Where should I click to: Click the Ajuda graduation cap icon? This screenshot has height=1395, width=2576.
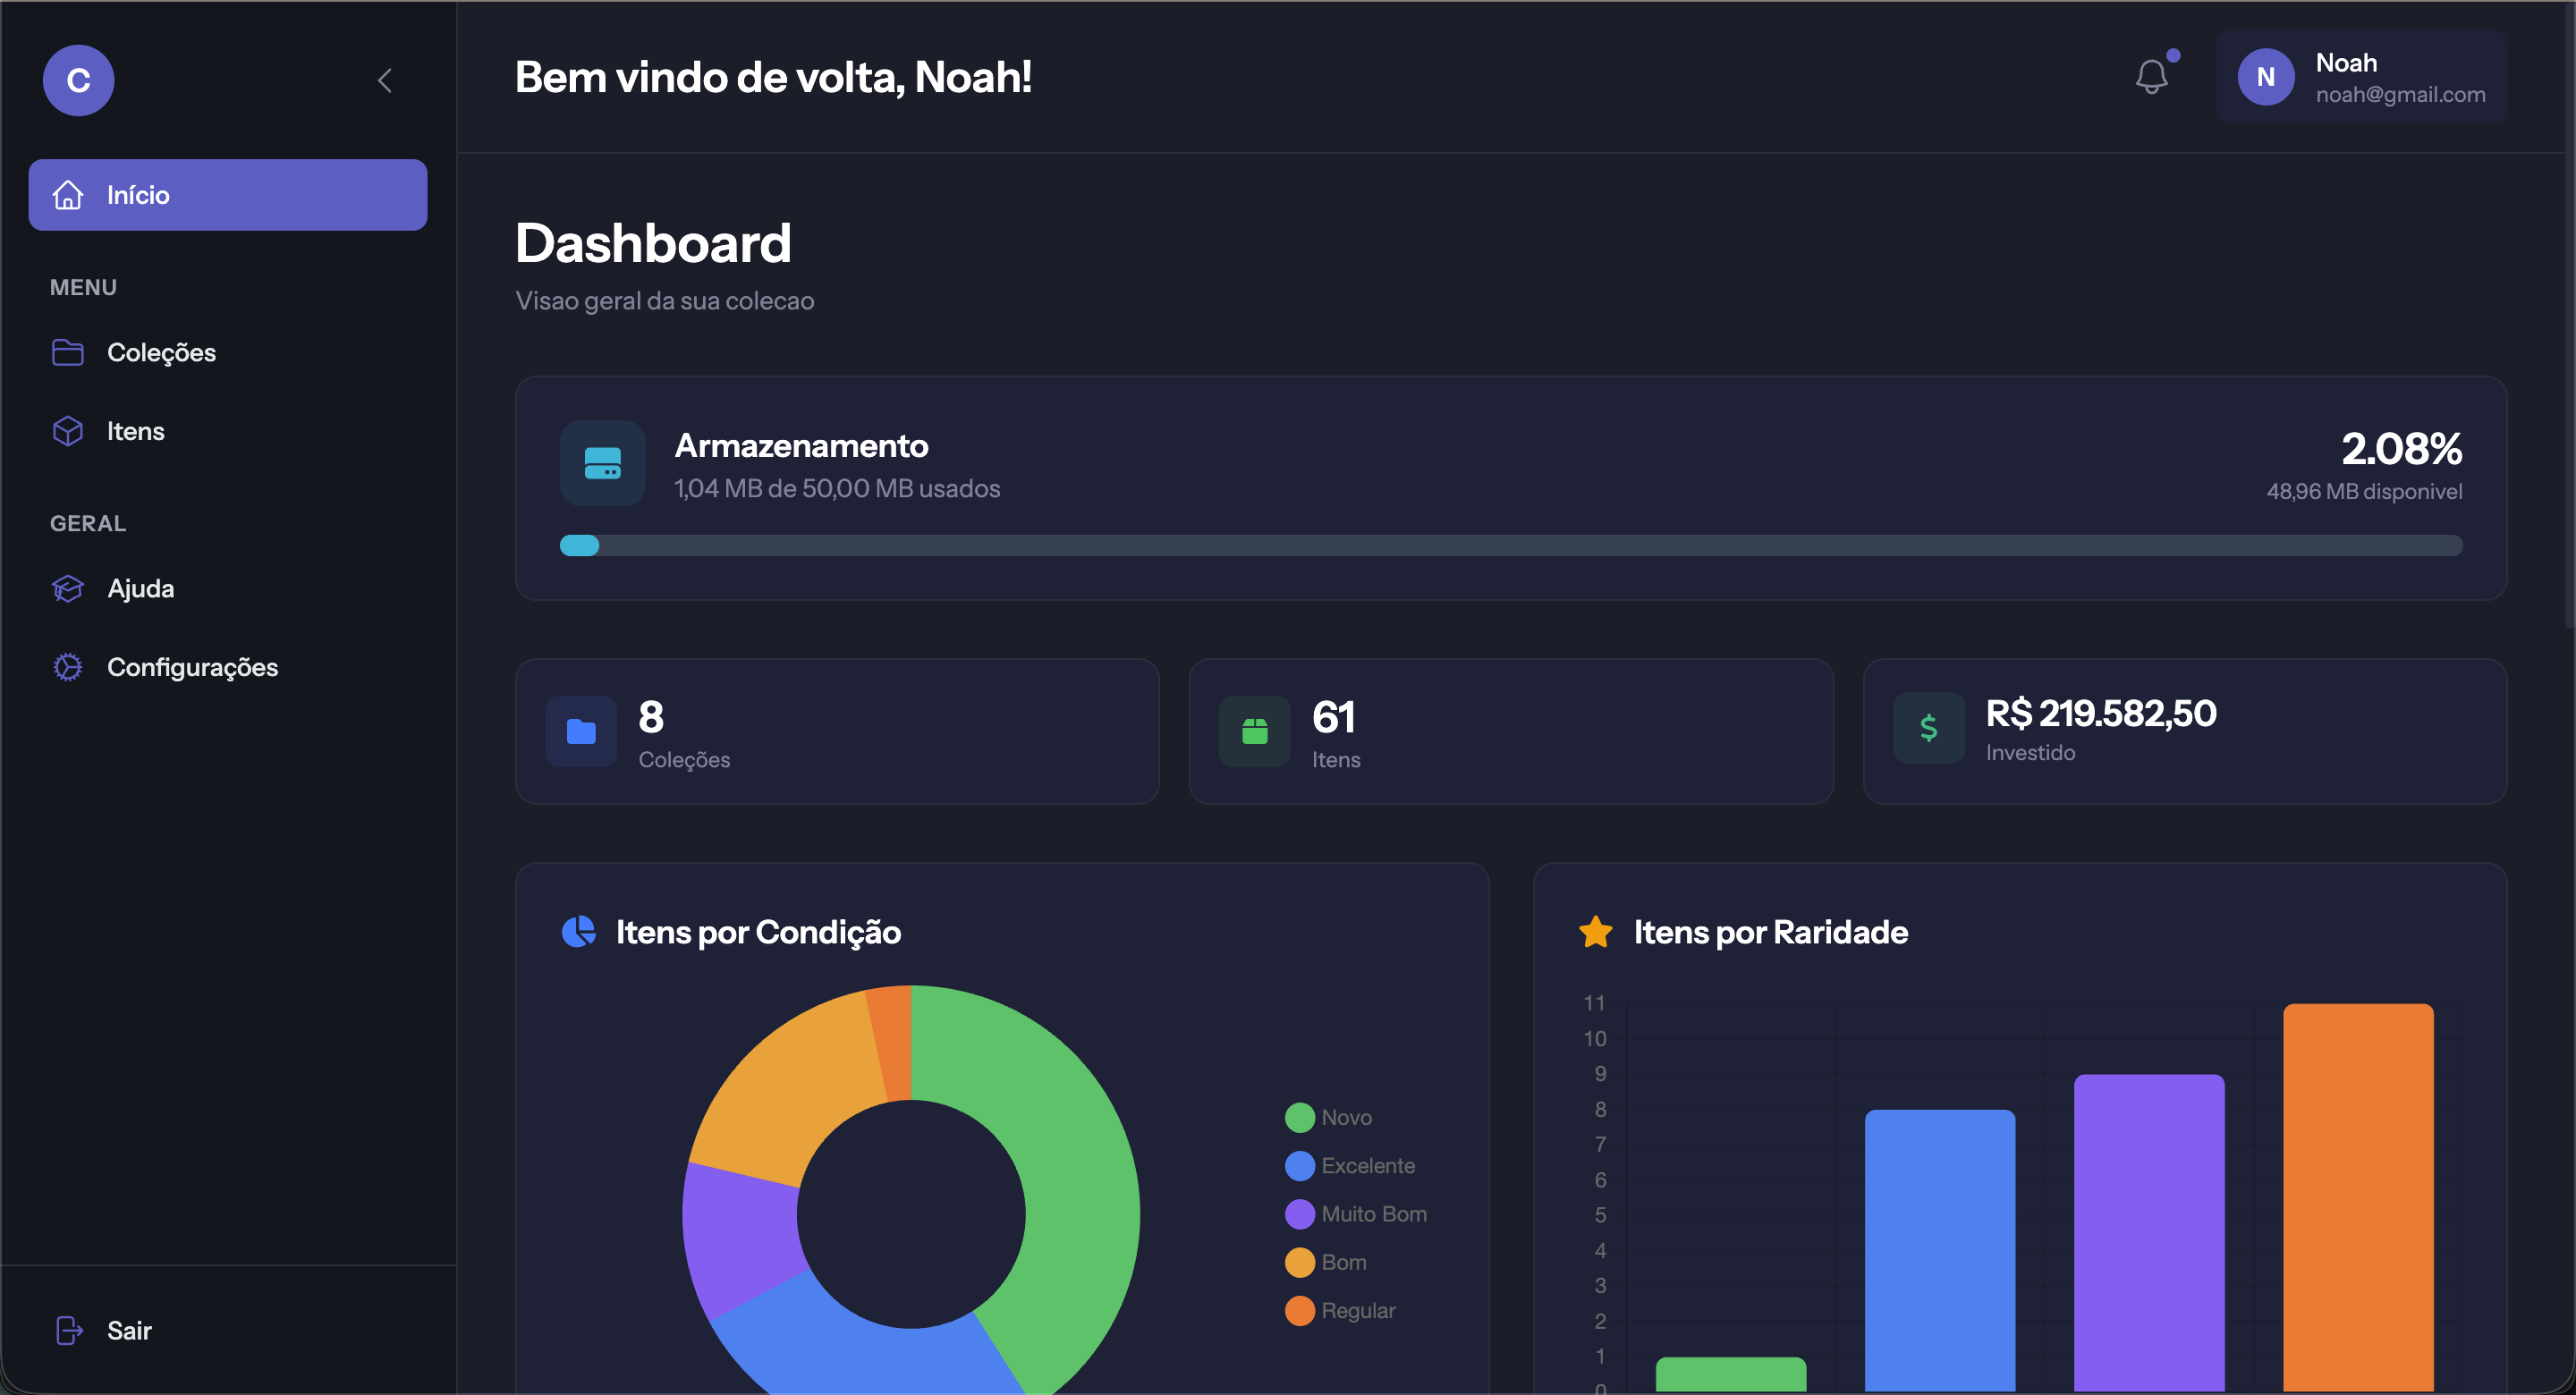[67, 588]
